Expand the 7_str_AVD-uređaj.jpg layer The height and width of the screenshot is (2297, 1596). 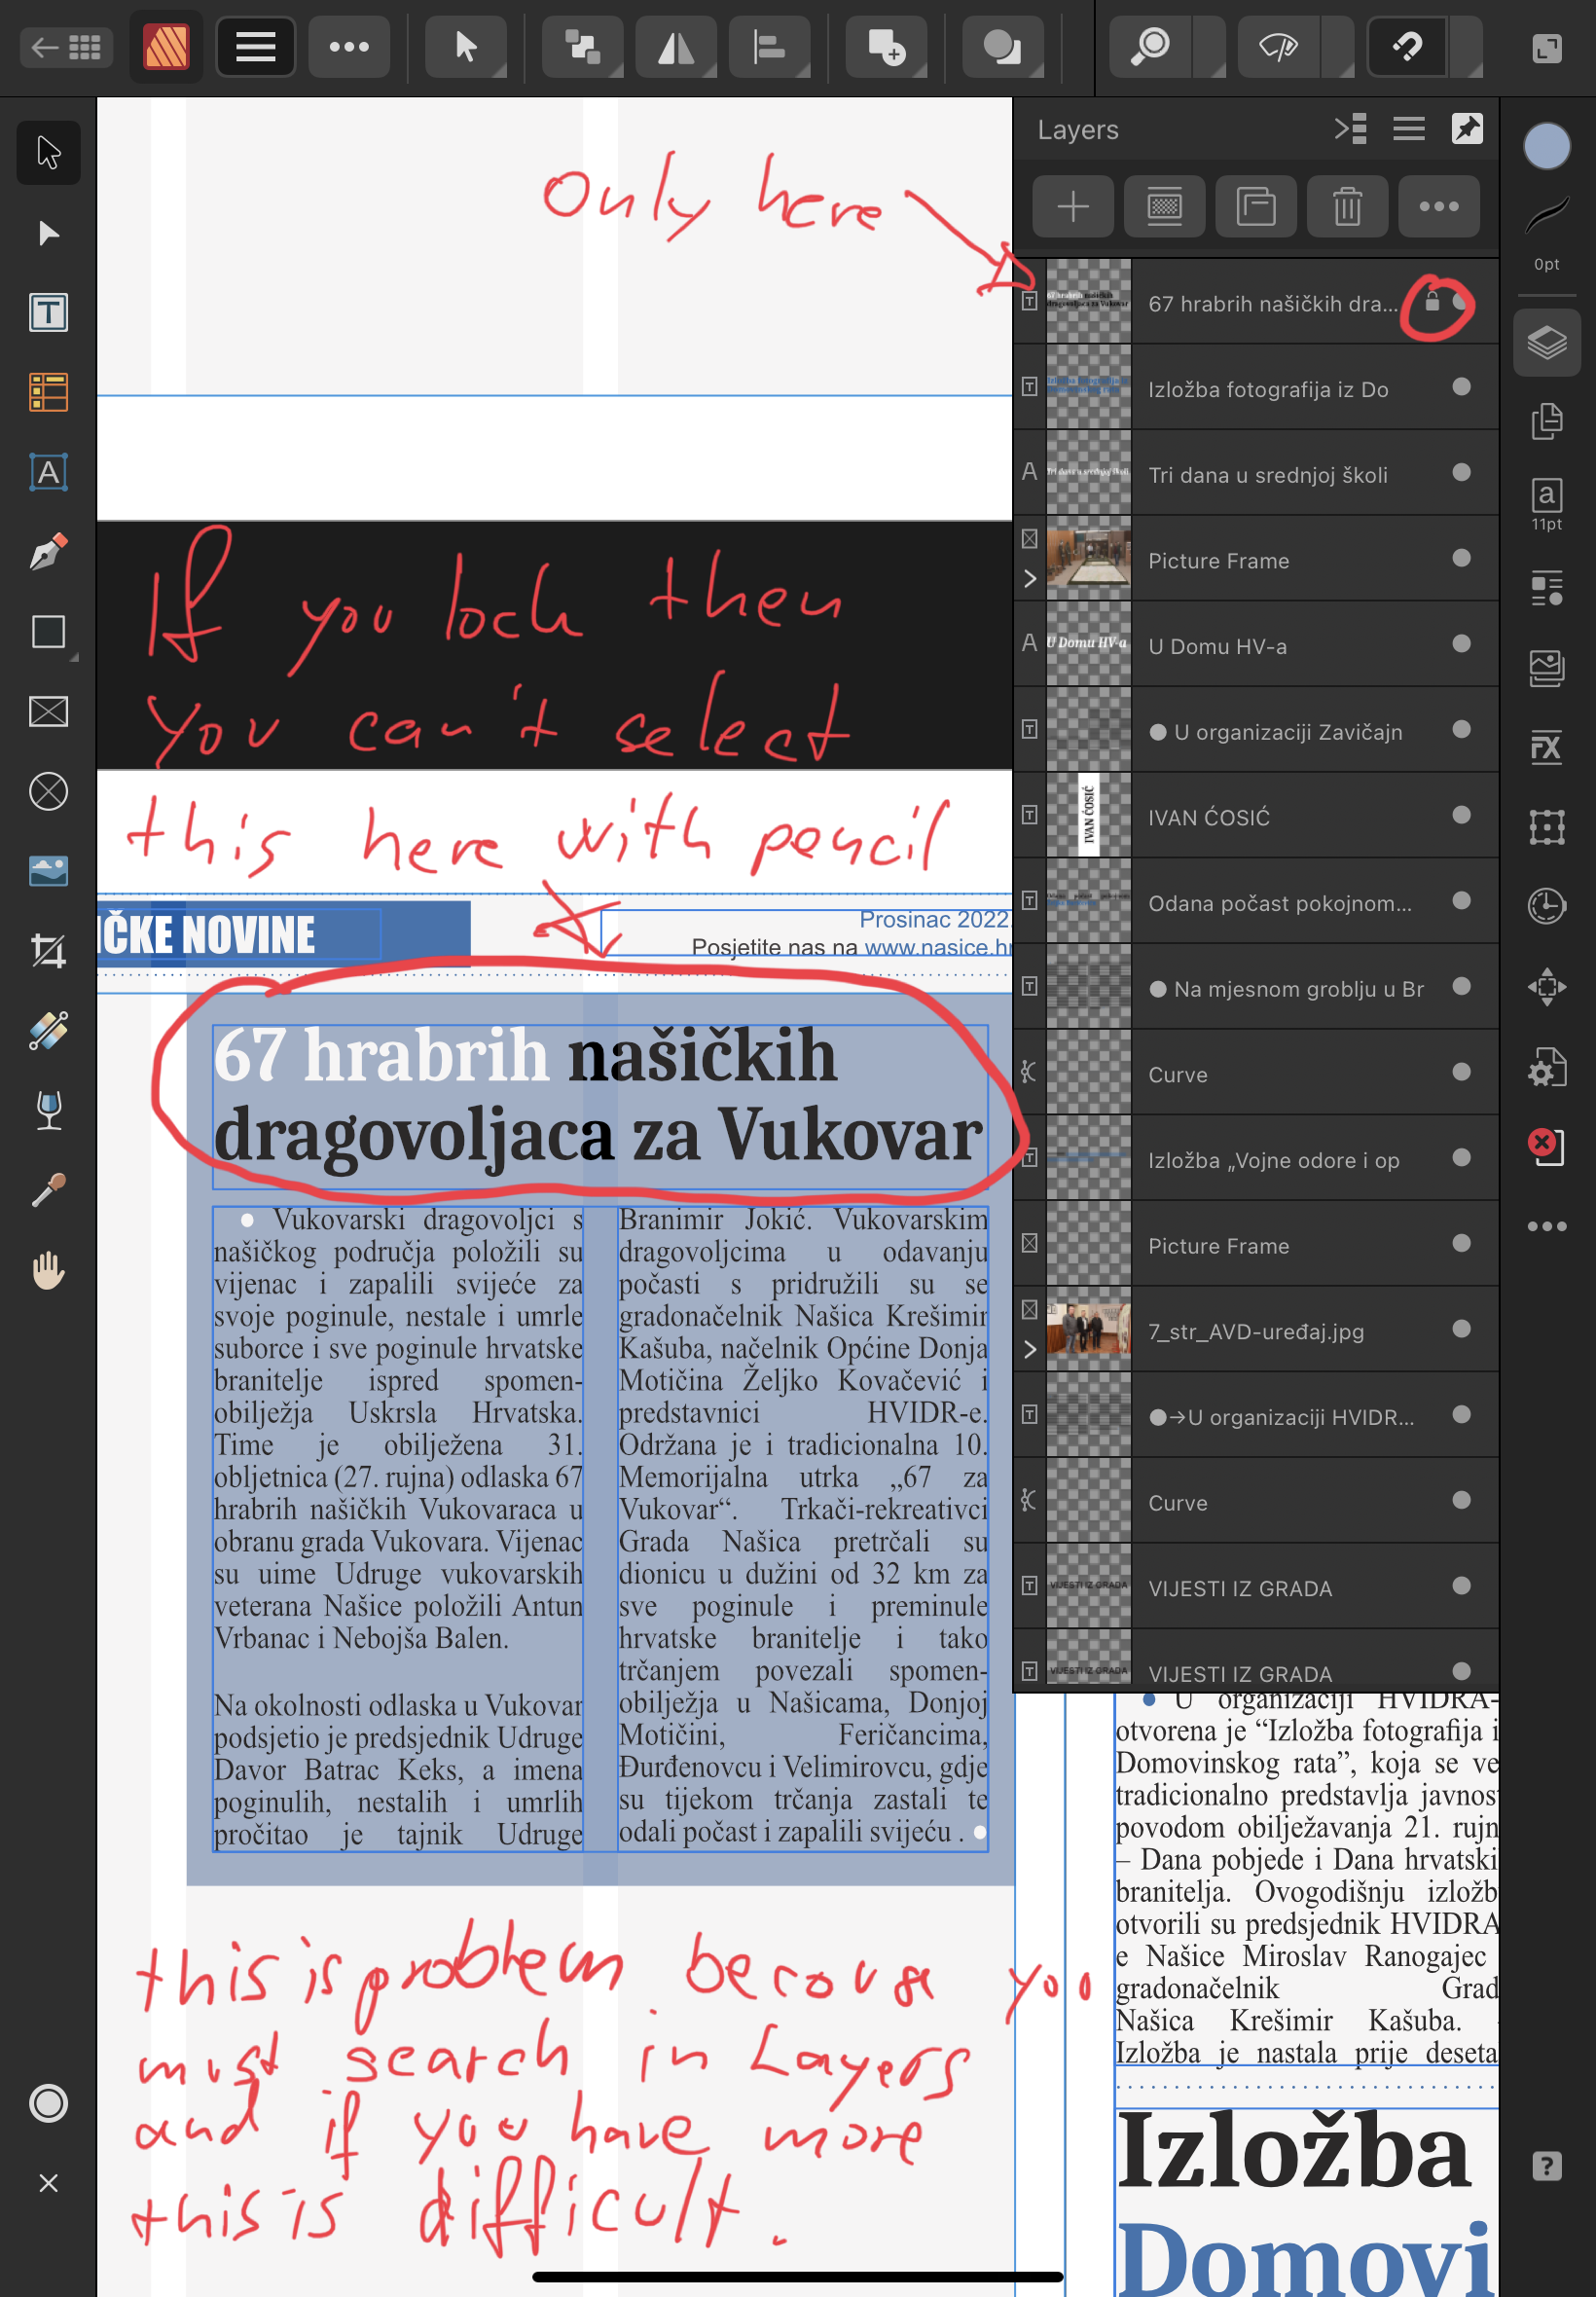[x=1030, y=1350]
